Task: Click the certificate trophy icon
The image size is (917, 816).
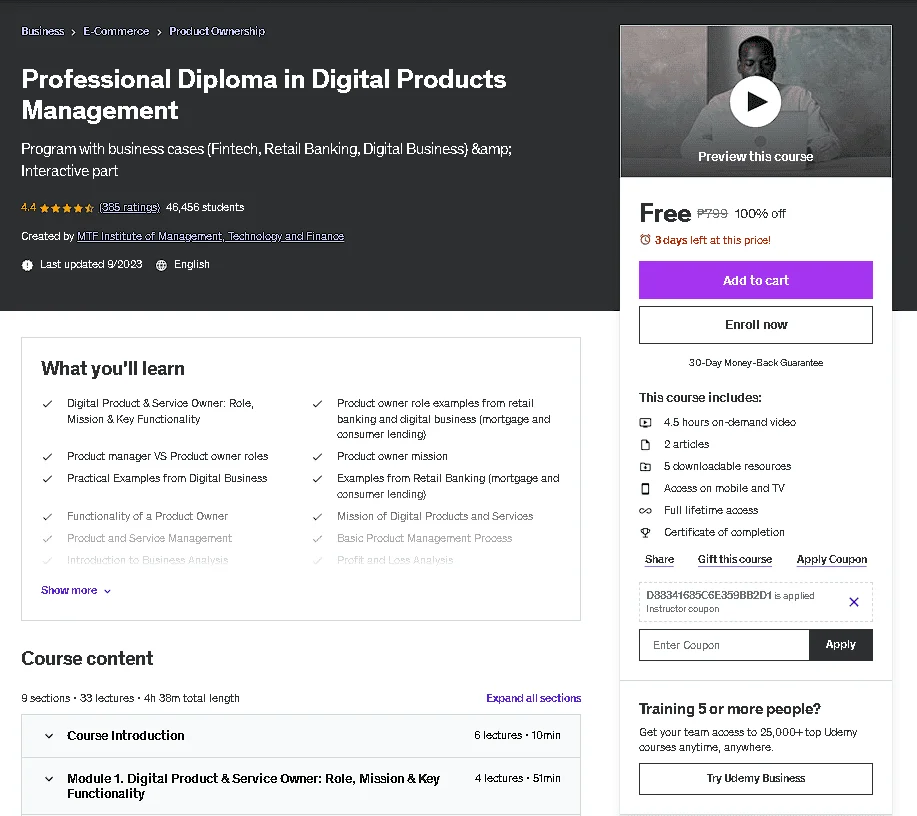Action: 645,532
